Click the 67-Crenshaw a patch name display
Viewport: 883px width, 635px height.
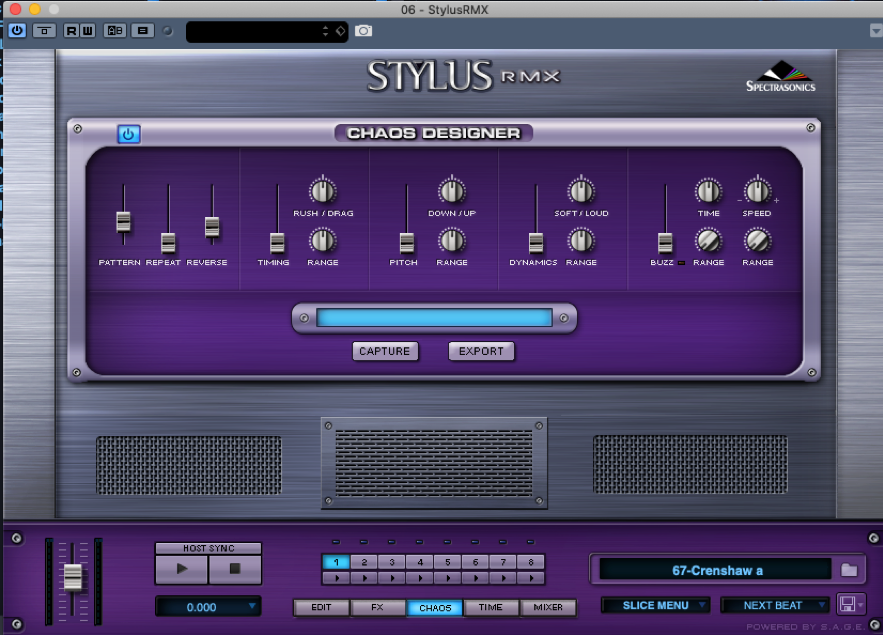[x=716, y=570]
